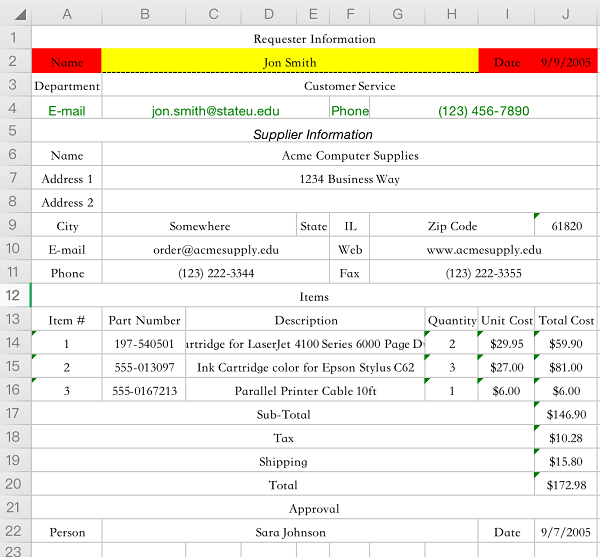Viewport: 600px width, 557px height.
Task: Click the 'Address 2' label cell
Action: [x=67, y=202]
